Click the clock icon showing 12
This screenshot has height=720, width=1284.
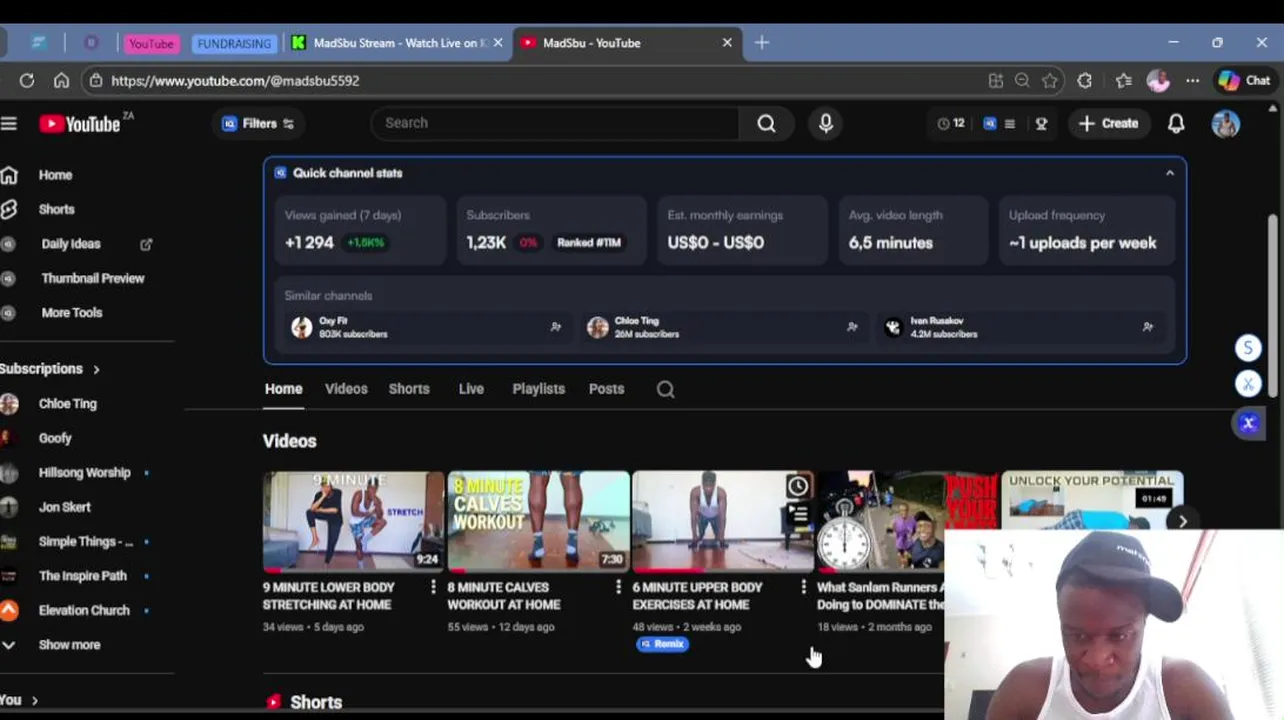[951, 123]
